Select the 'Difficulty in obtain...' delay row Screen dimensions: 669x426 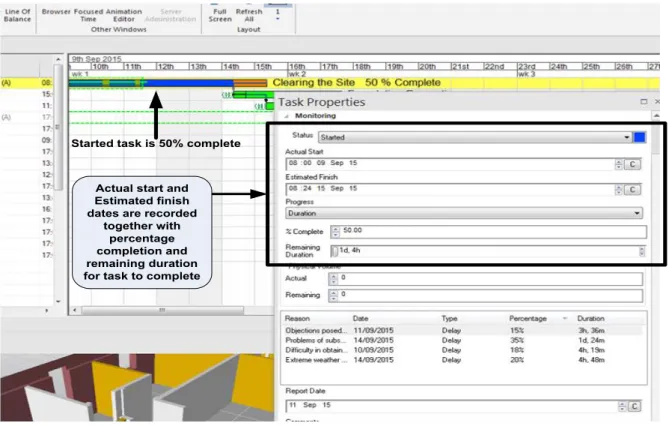(x=463, y=350)
